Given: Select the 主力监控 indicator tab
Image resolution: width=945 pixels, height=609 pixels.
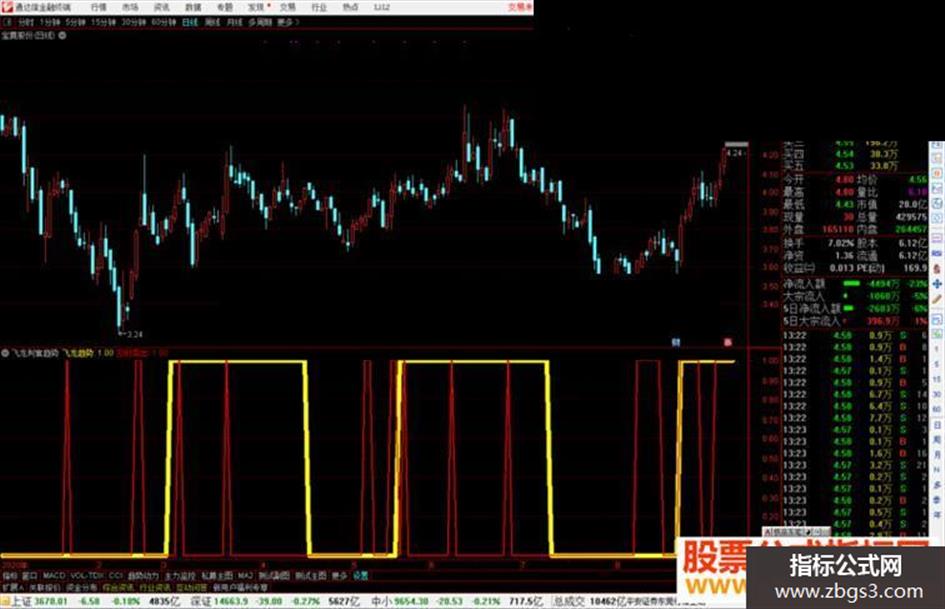Looking at the screenshot, I should coord(180,576).
